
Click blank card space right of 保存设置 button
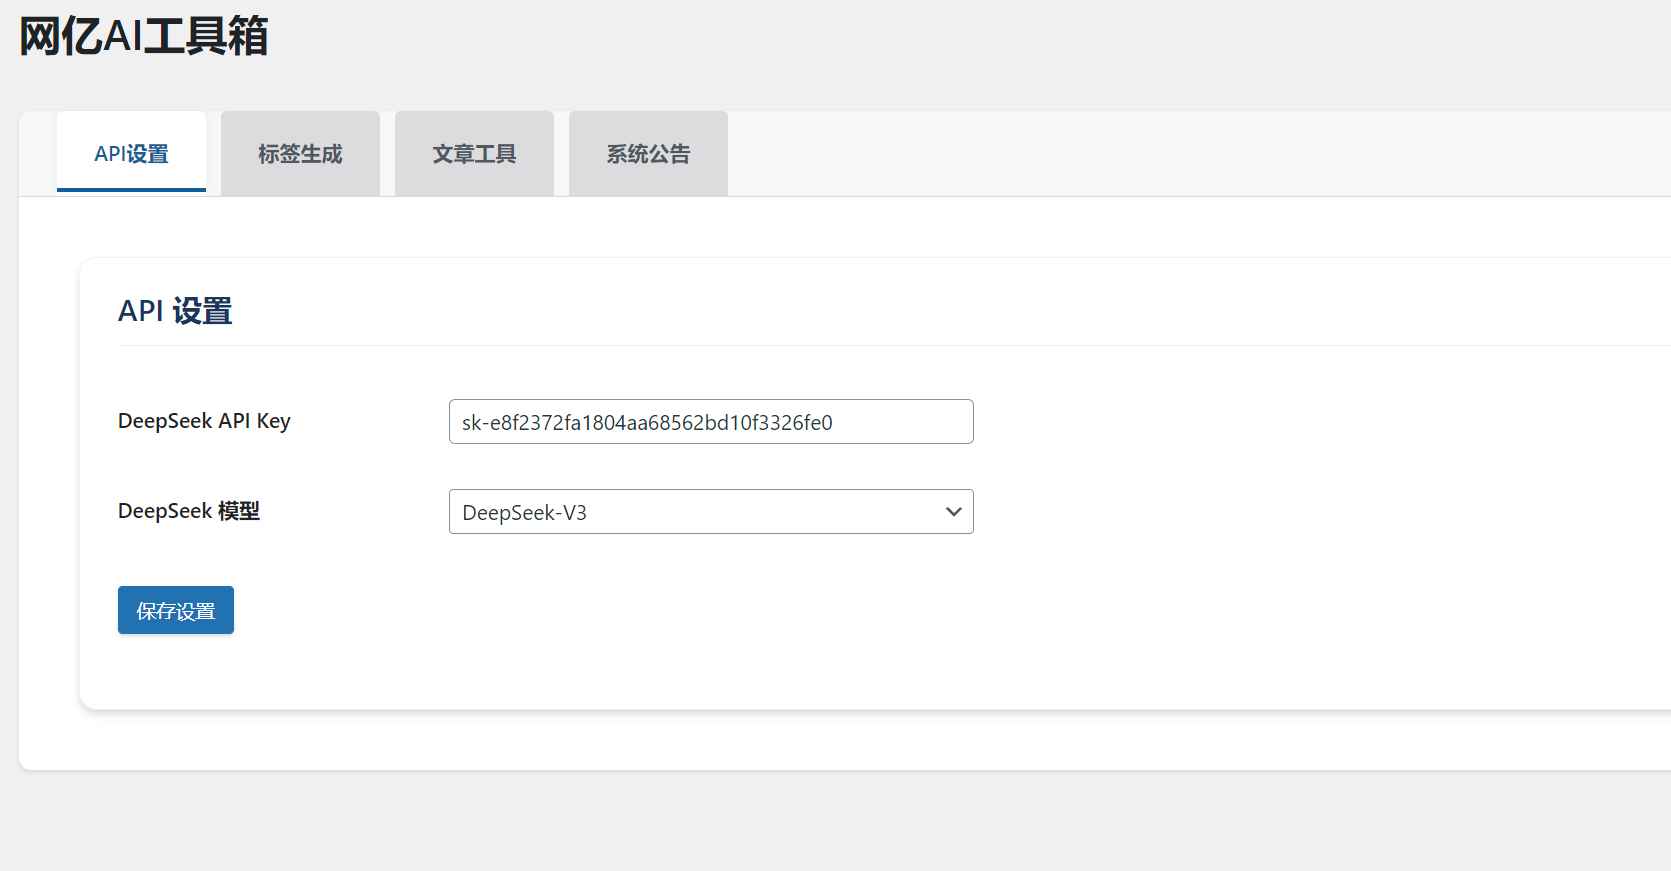tap(700, 610)
